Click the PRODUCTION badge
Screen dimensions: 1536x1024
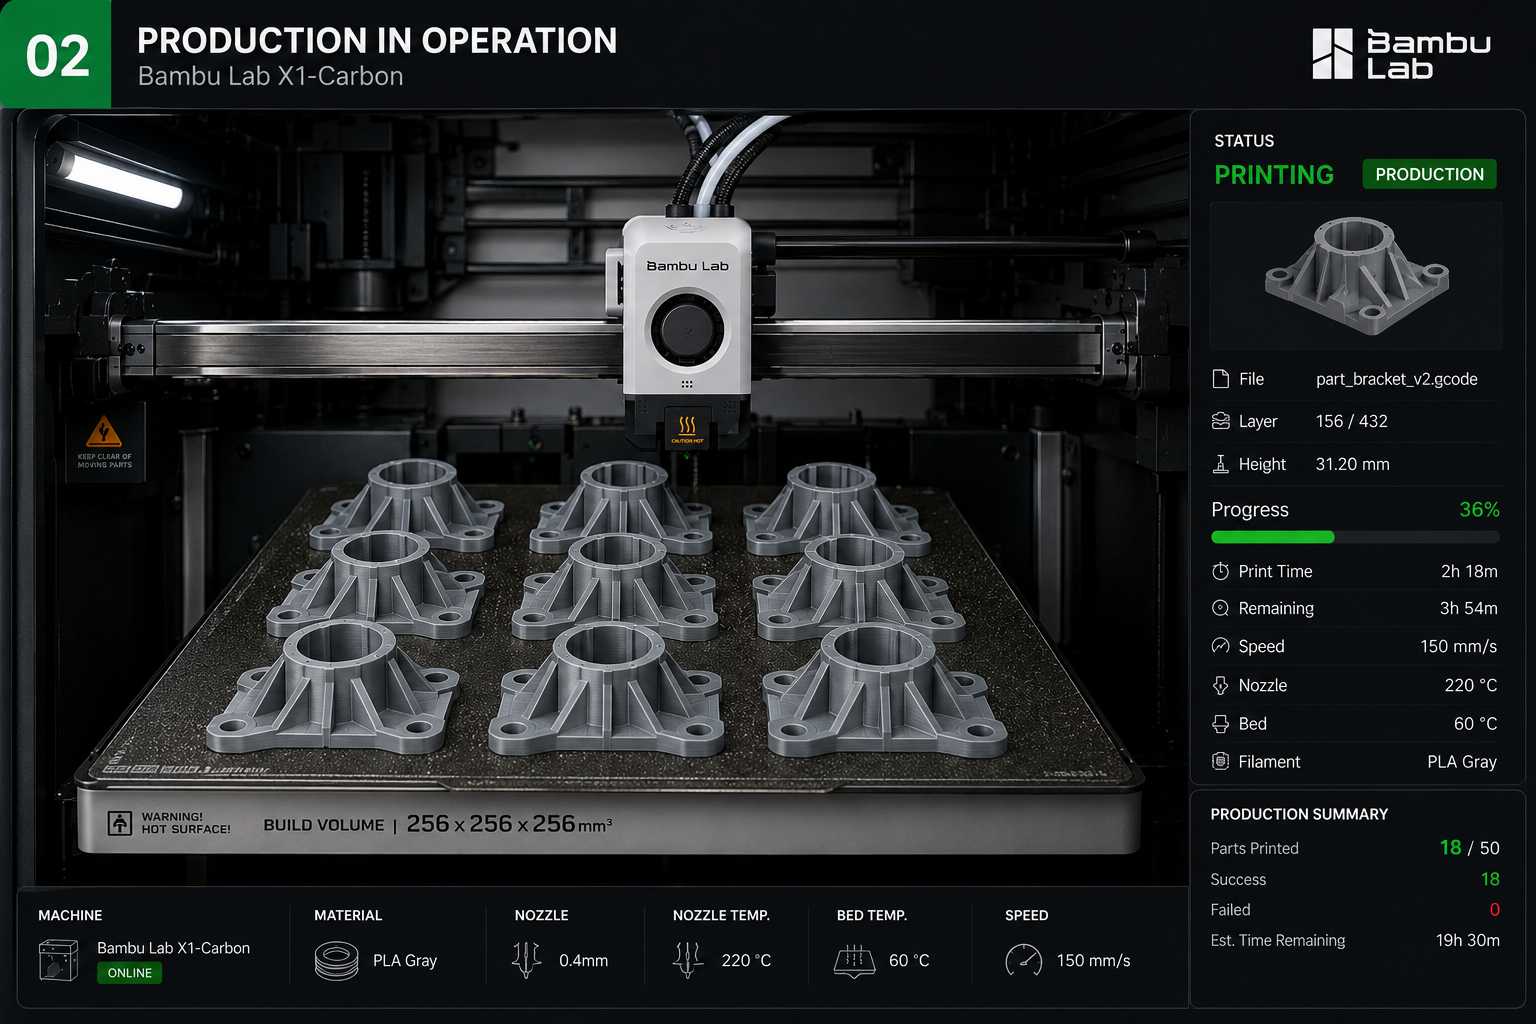[x=1430, y=174]
